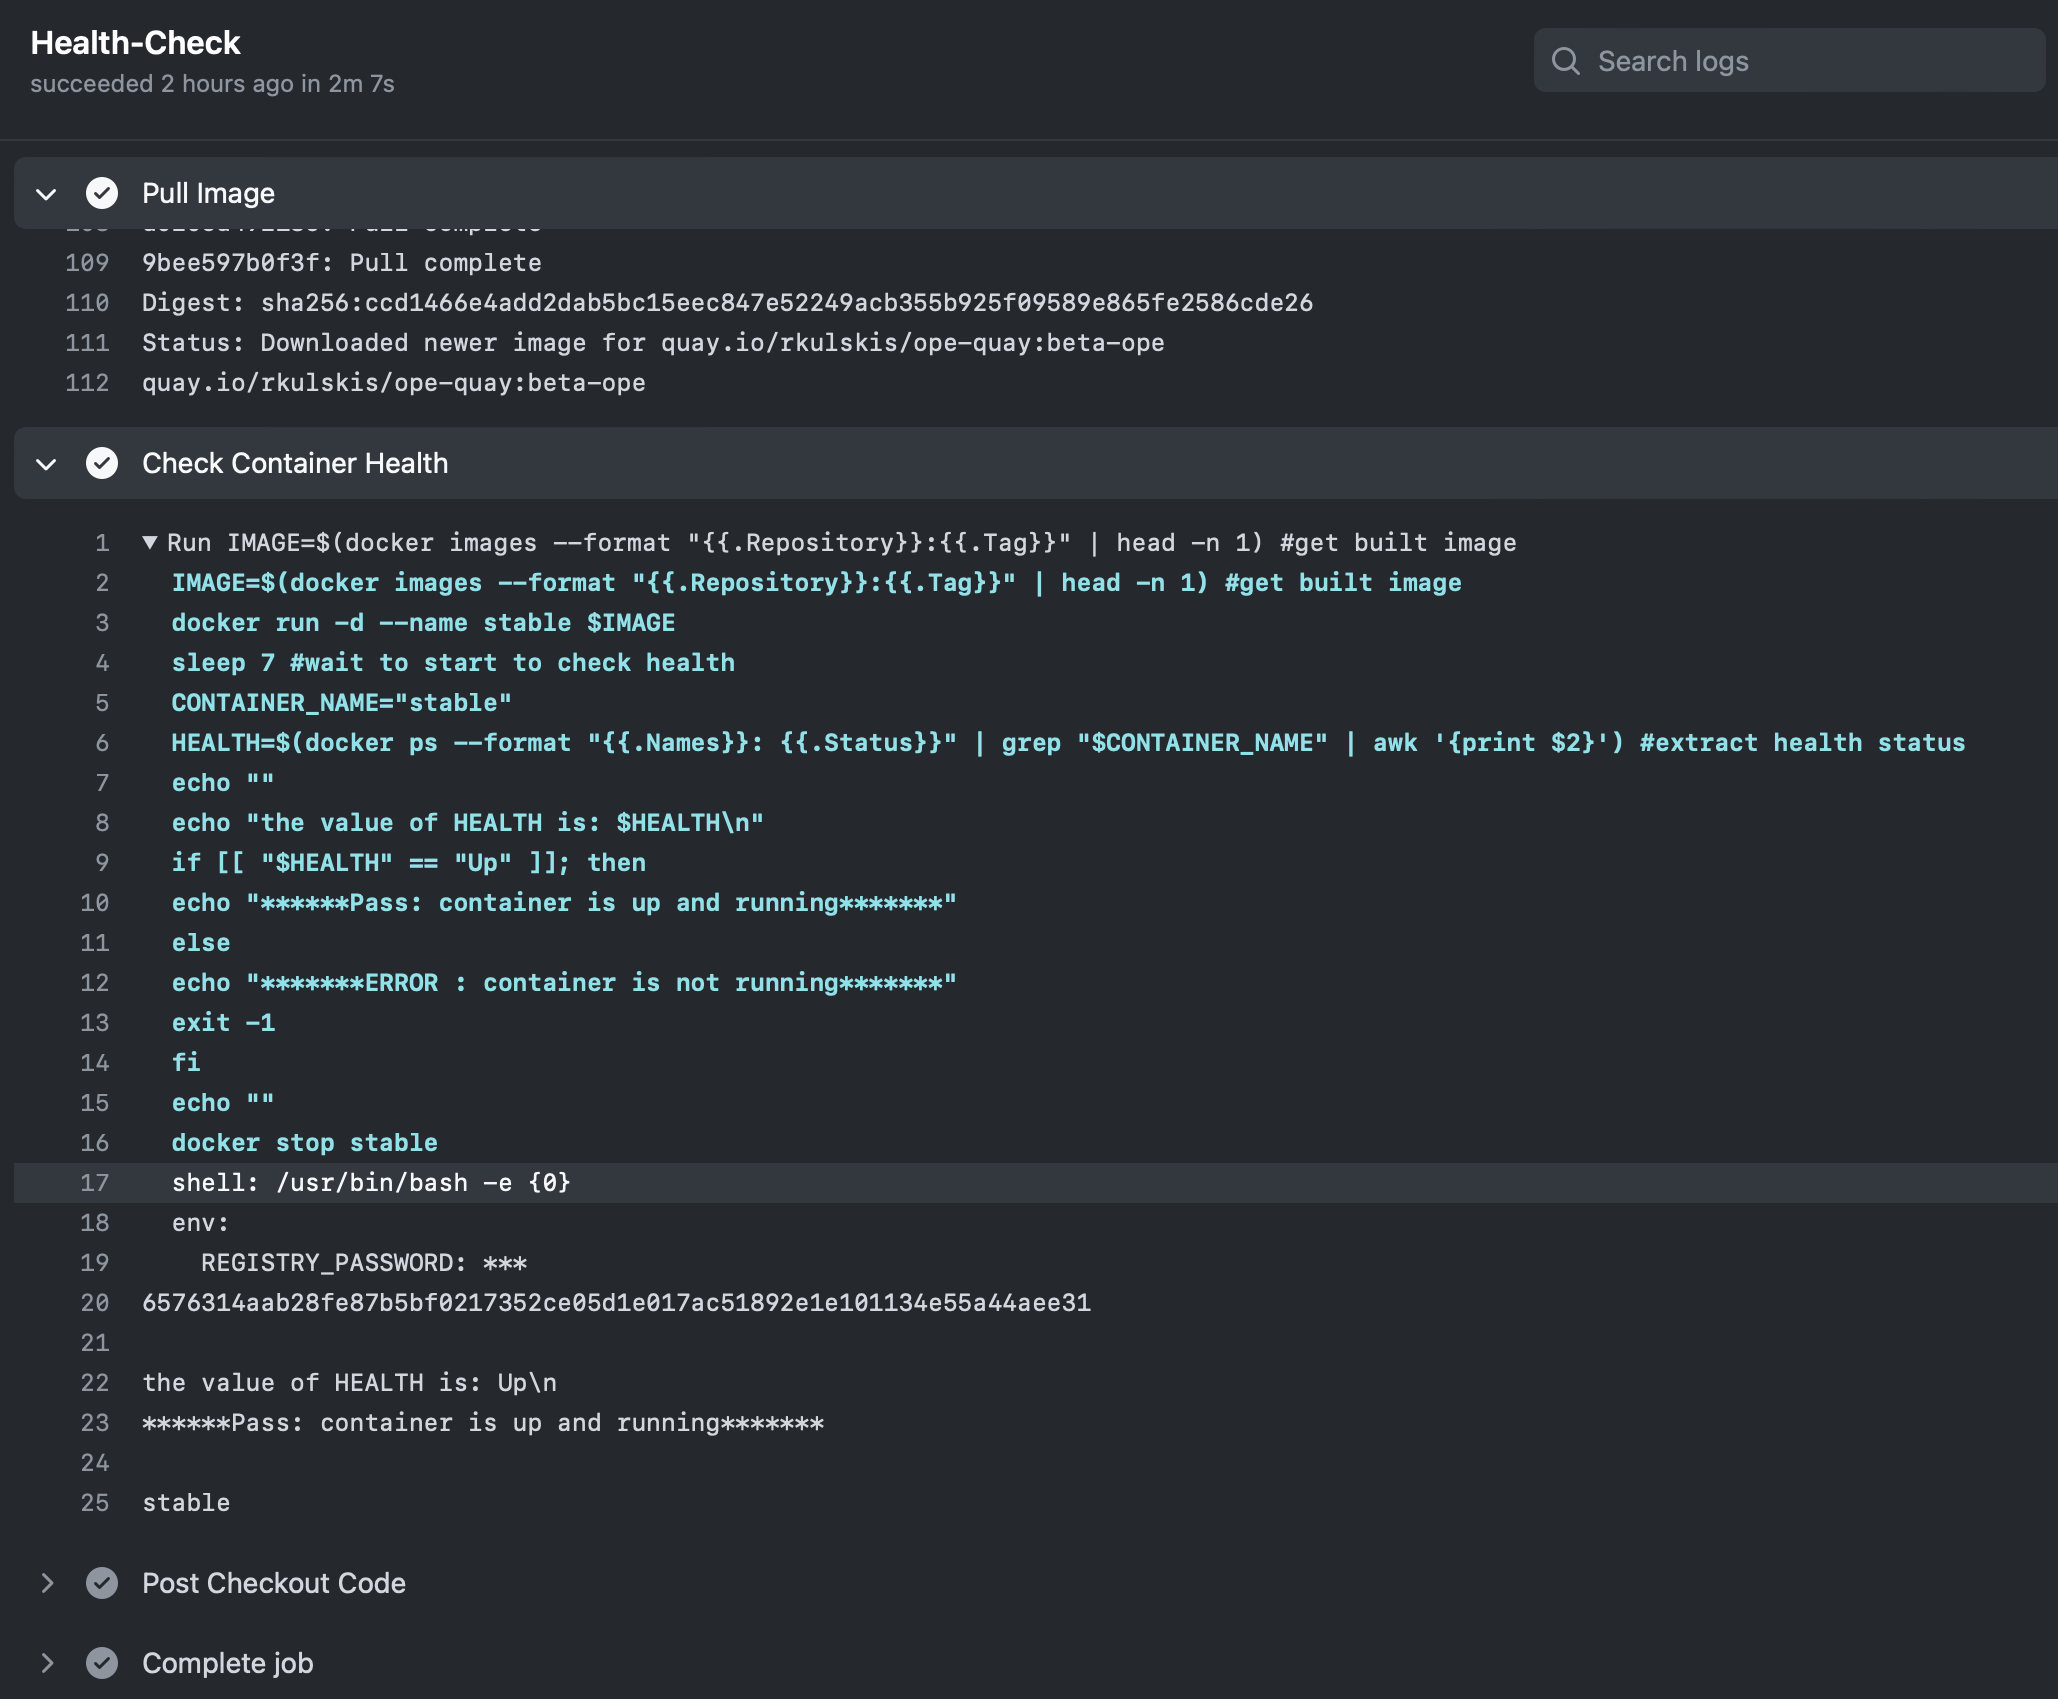This screenshot has width=2058, height=1699.
Task: Click line number 23 Pass output
Action: coord(95,1423)
